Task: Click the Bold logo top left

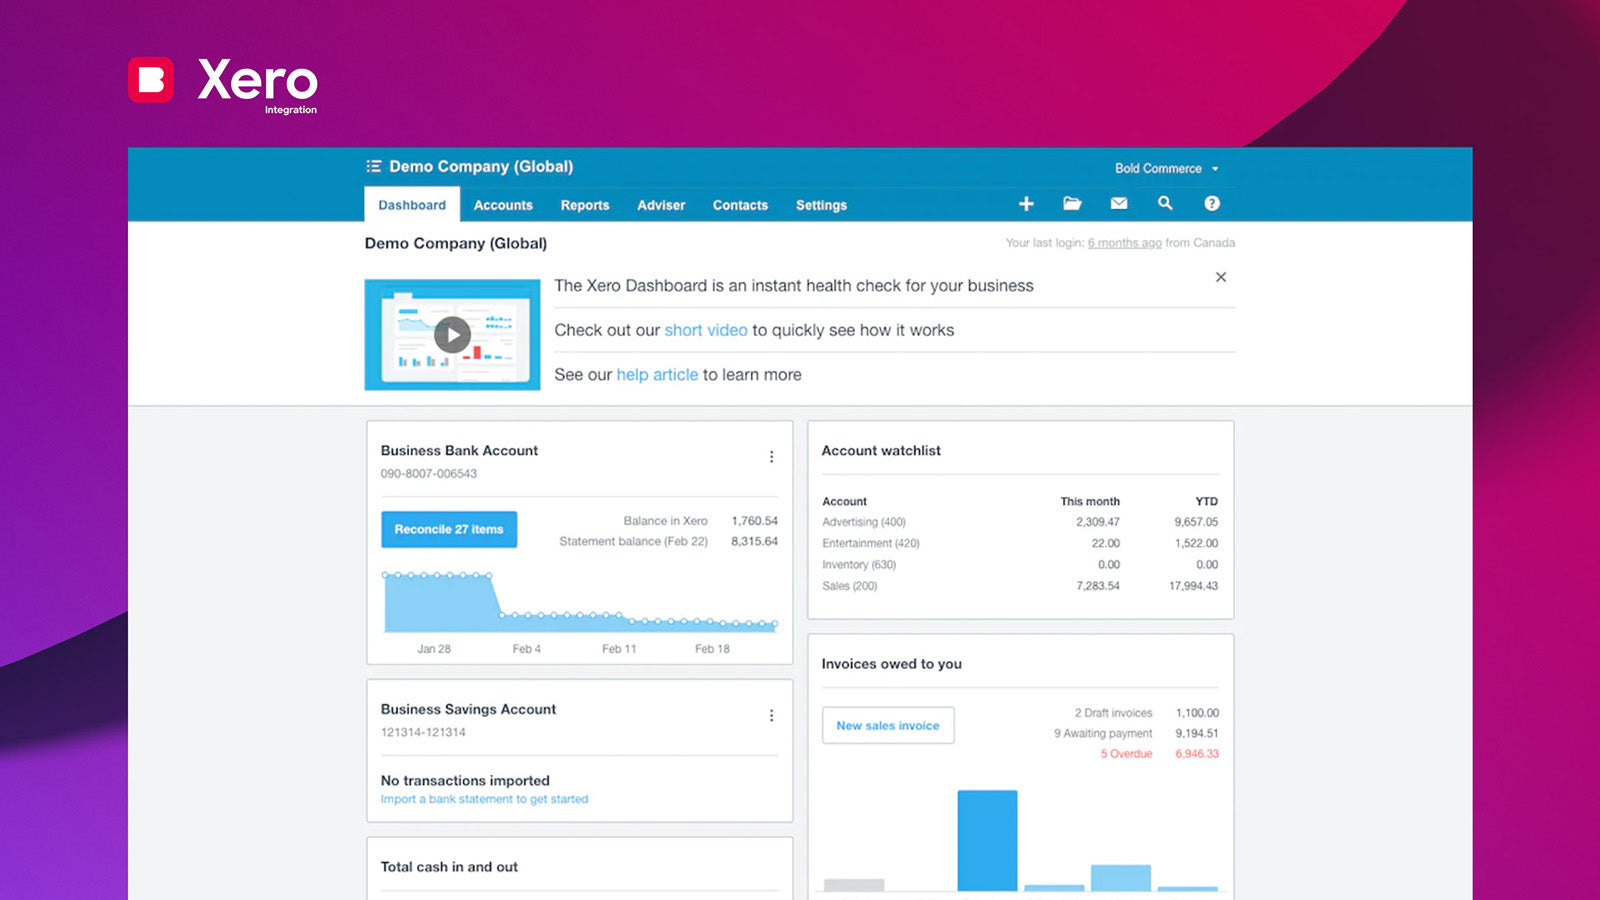Action: (x=149, y=80)
